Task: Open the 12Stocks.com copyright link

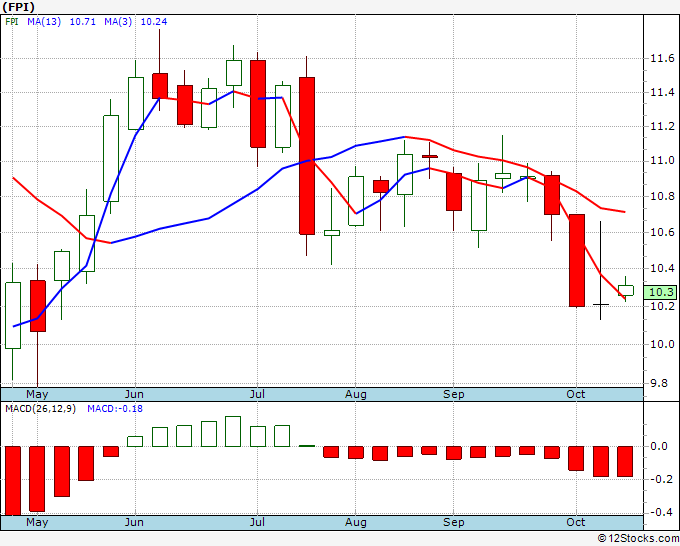Action: (x=638, y=539)
